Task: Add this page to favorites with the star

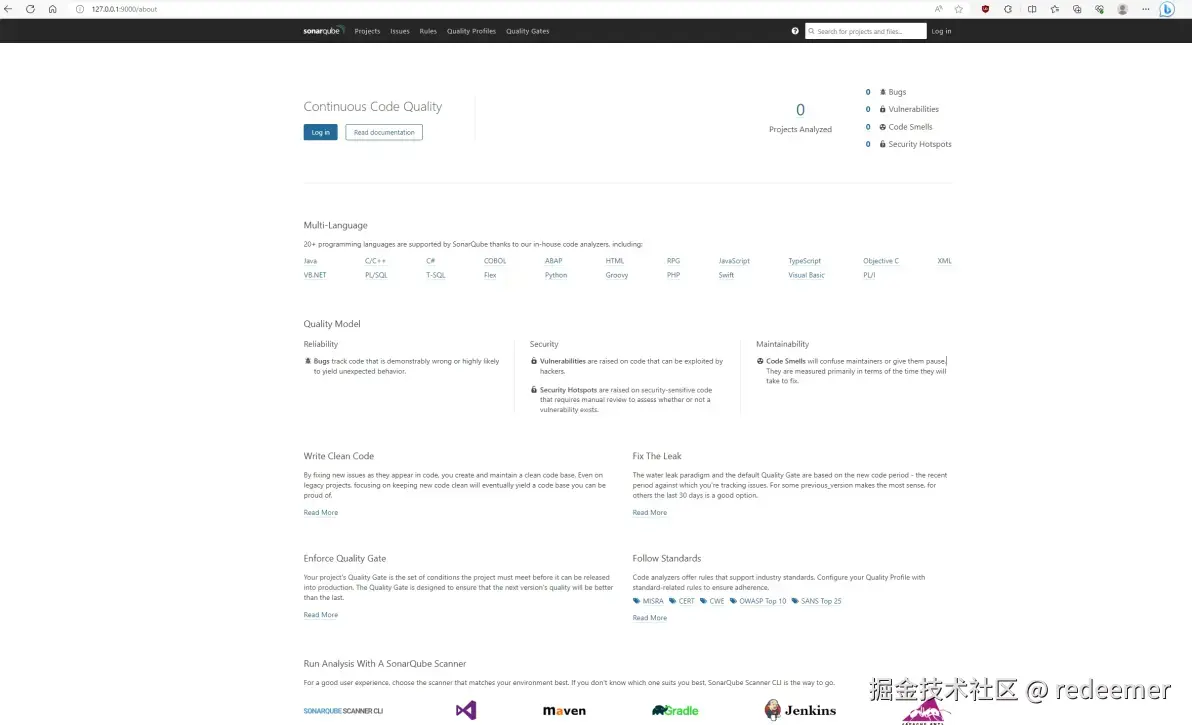Action: click(x=959, y=9)
